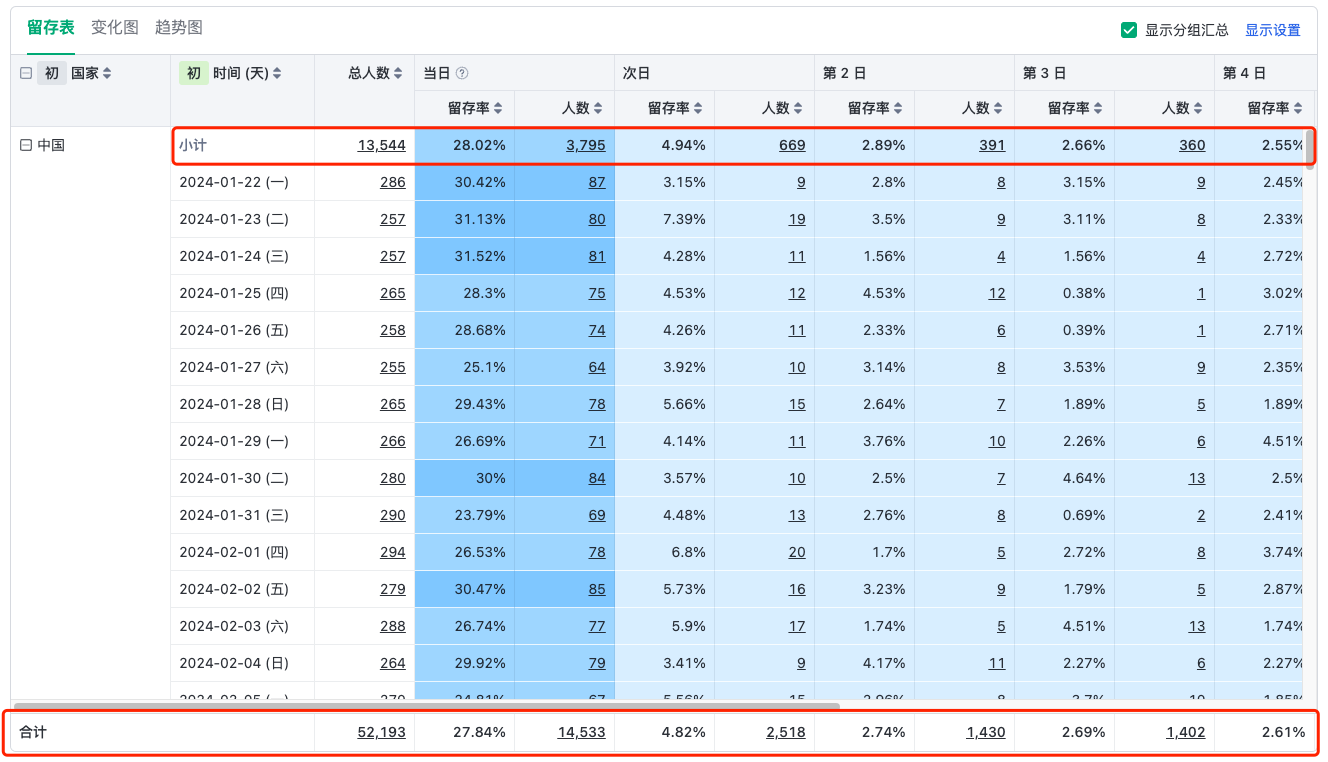The height and width of the screenshot is (762, 1328).
Task: Open the 13,544 subtotal link
Action: (384, 145)
